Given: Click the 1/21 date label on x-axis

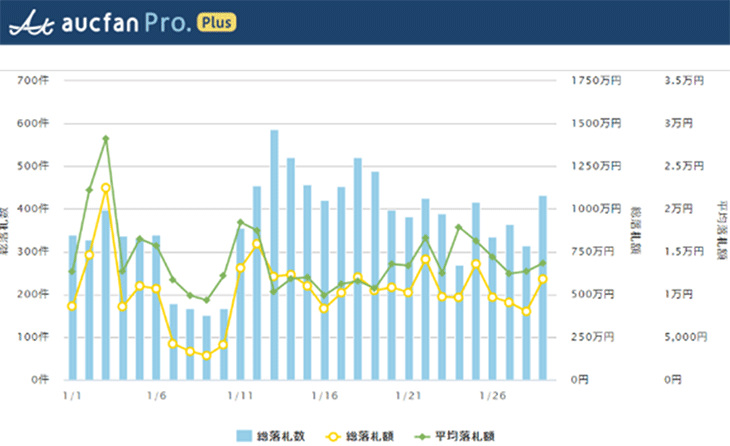Looking at the screenshot, I should 408,396.
